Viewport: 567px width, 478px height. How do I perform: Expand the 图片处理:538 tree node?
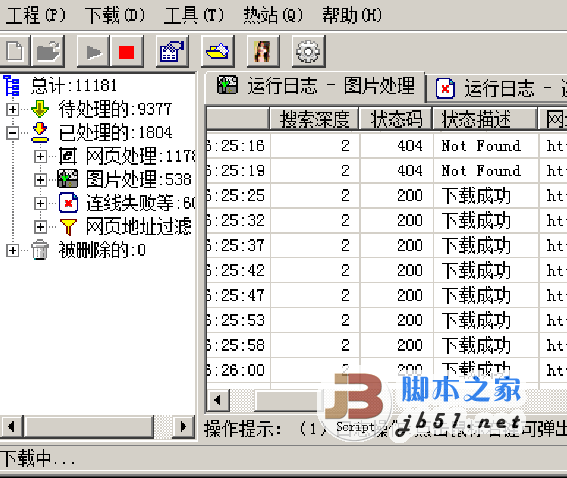click(40, 180)
